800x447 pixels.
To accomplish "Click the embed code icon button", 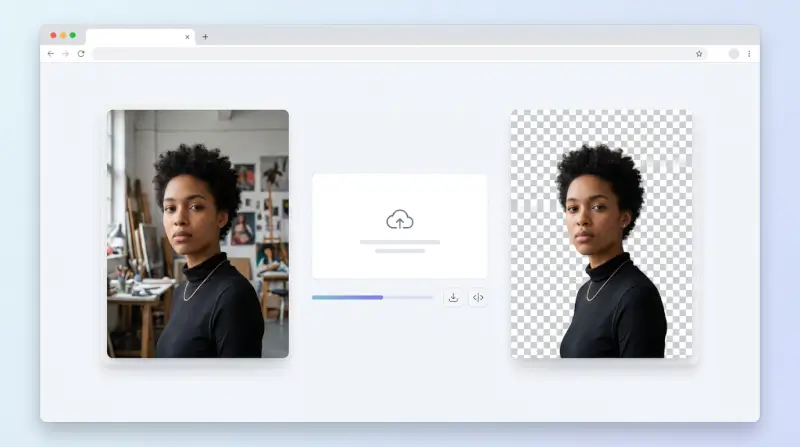I will [x=478, y=297].
